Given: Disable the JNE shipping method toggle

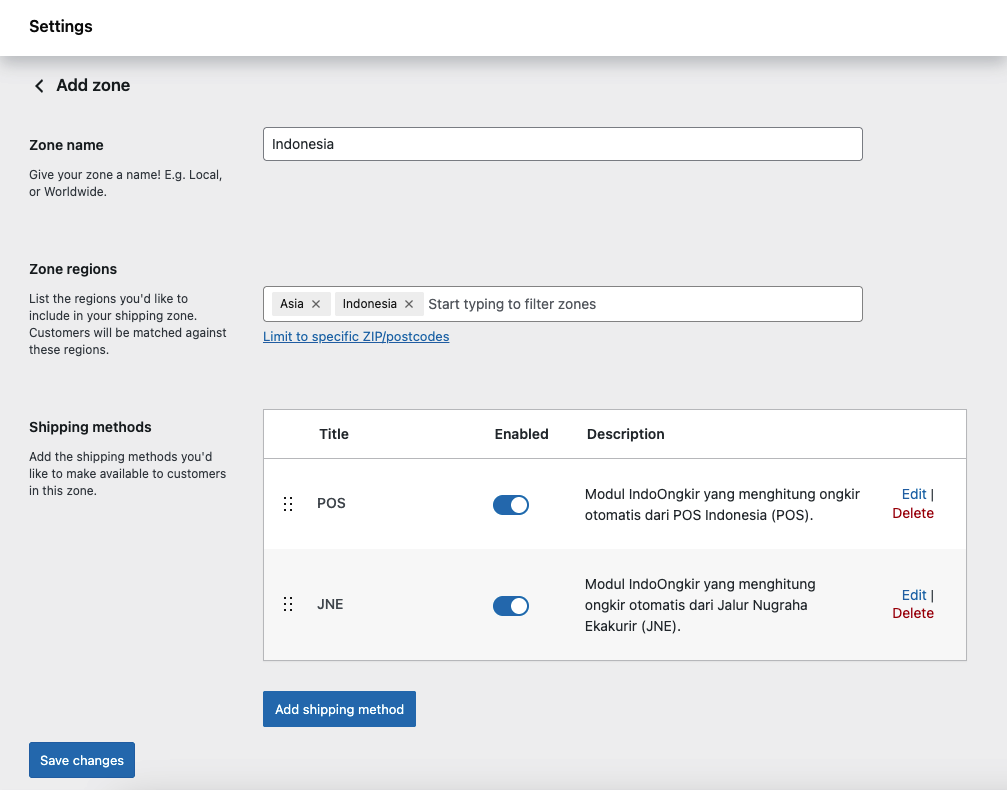Looking at the screenshot, I should click(x=510, y=605).
